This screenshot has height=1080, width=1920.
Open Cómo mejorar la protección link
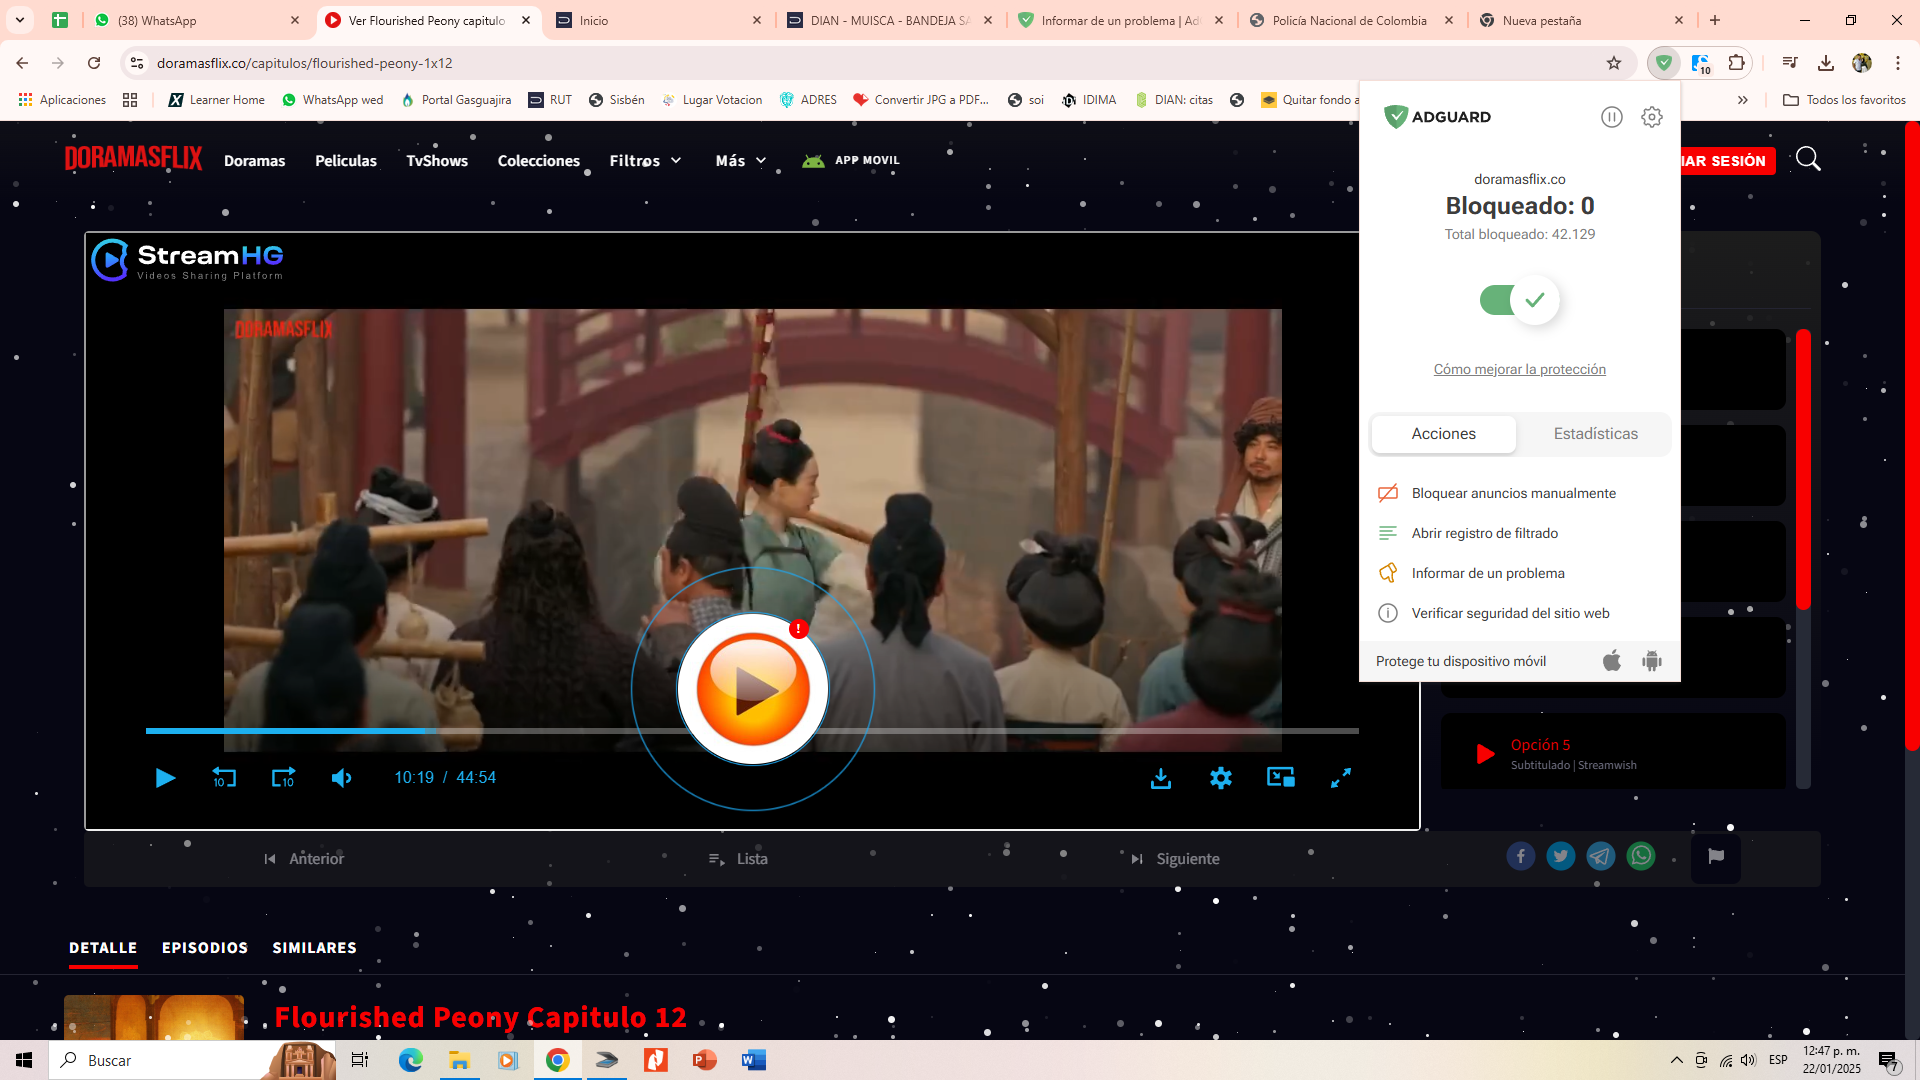coord(1519,369)
